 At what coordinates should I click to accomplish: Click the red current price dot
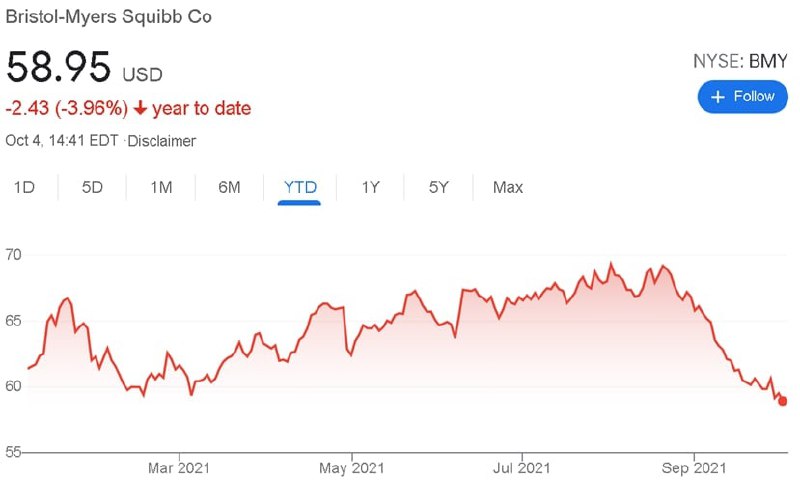pyautogui.click(x=783, y=401)
